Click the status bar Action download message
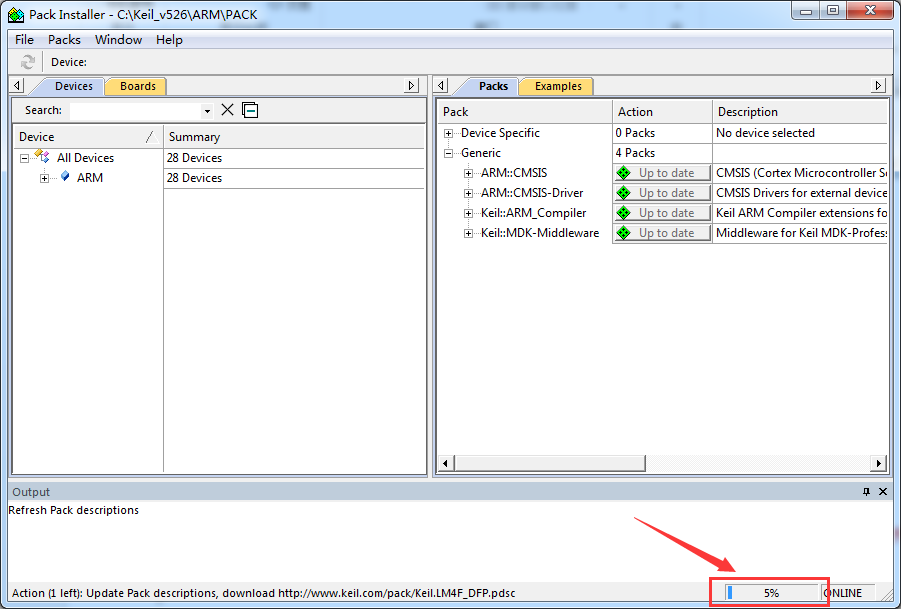This screenshot has height=609, width=901. pos(264,593)
